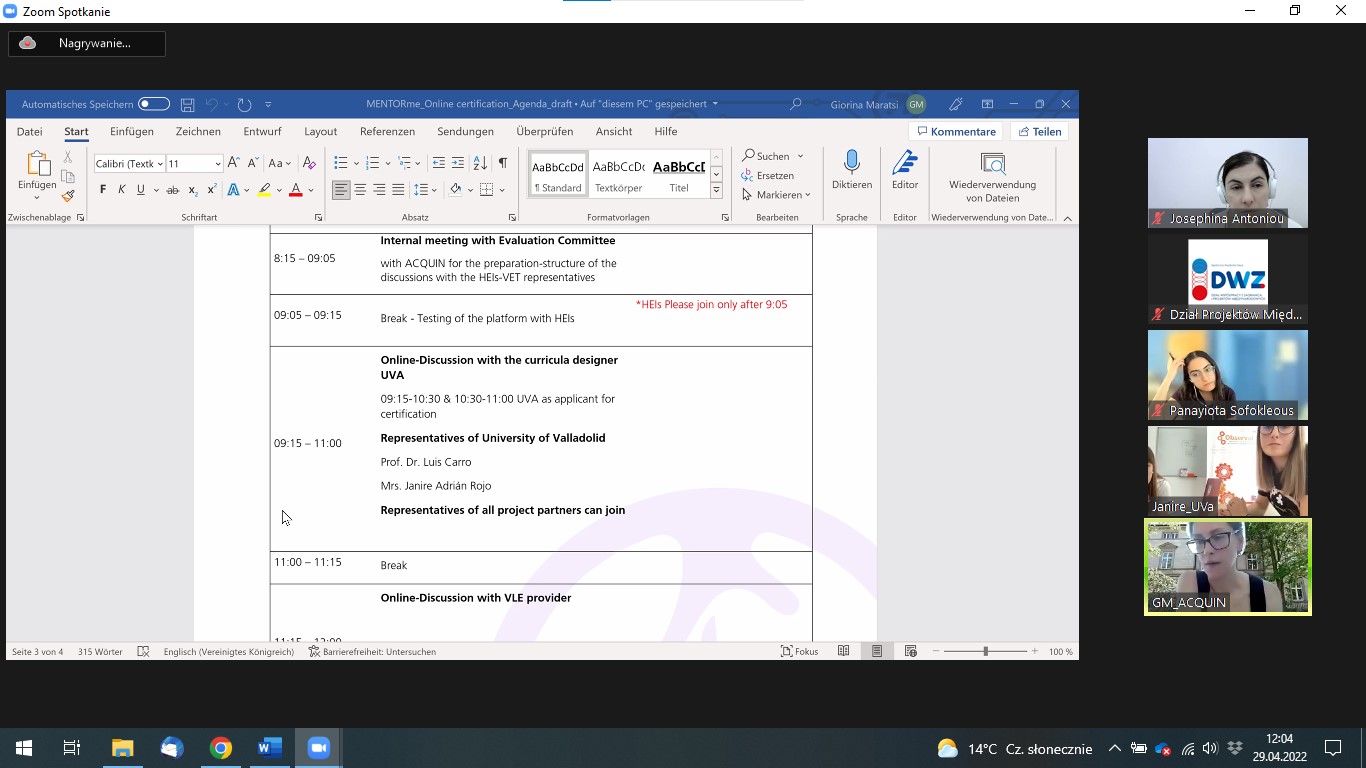Justify the text
This screenshot has width=1366, height=768.
click(x=398, y=190)
